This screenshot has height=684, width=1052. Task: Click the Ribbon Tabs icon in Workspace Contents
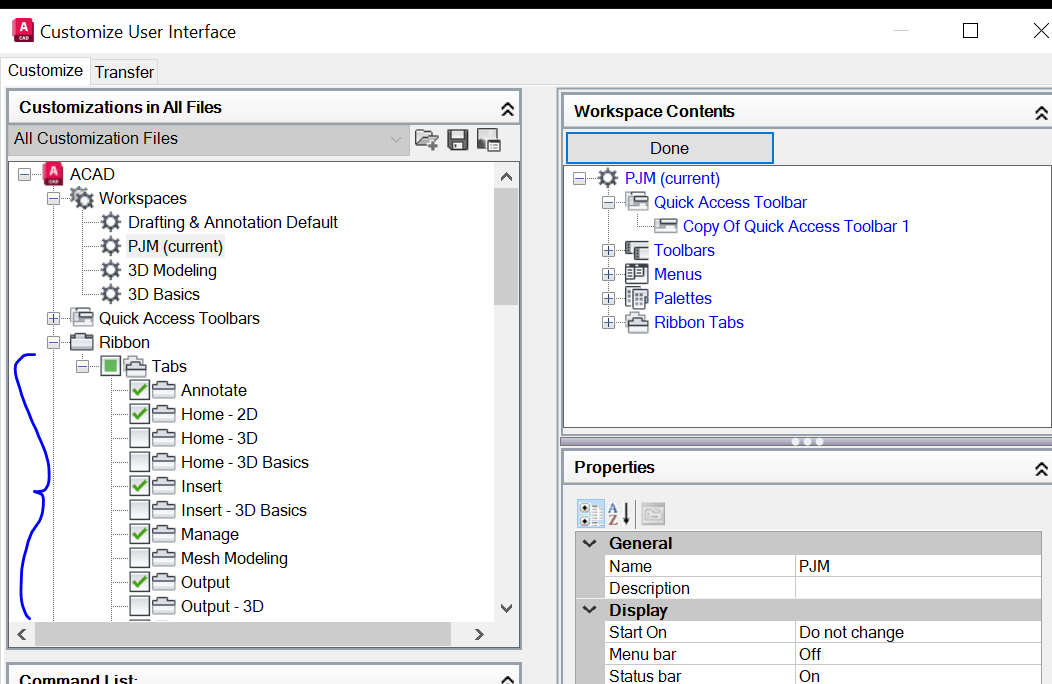[x=637, y=322]
